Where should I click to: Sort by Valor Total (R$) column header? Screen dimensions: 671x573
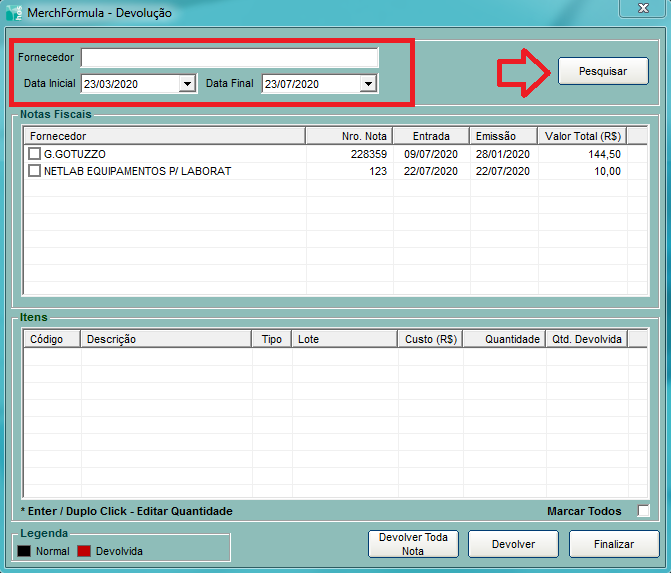coord(581,136)
